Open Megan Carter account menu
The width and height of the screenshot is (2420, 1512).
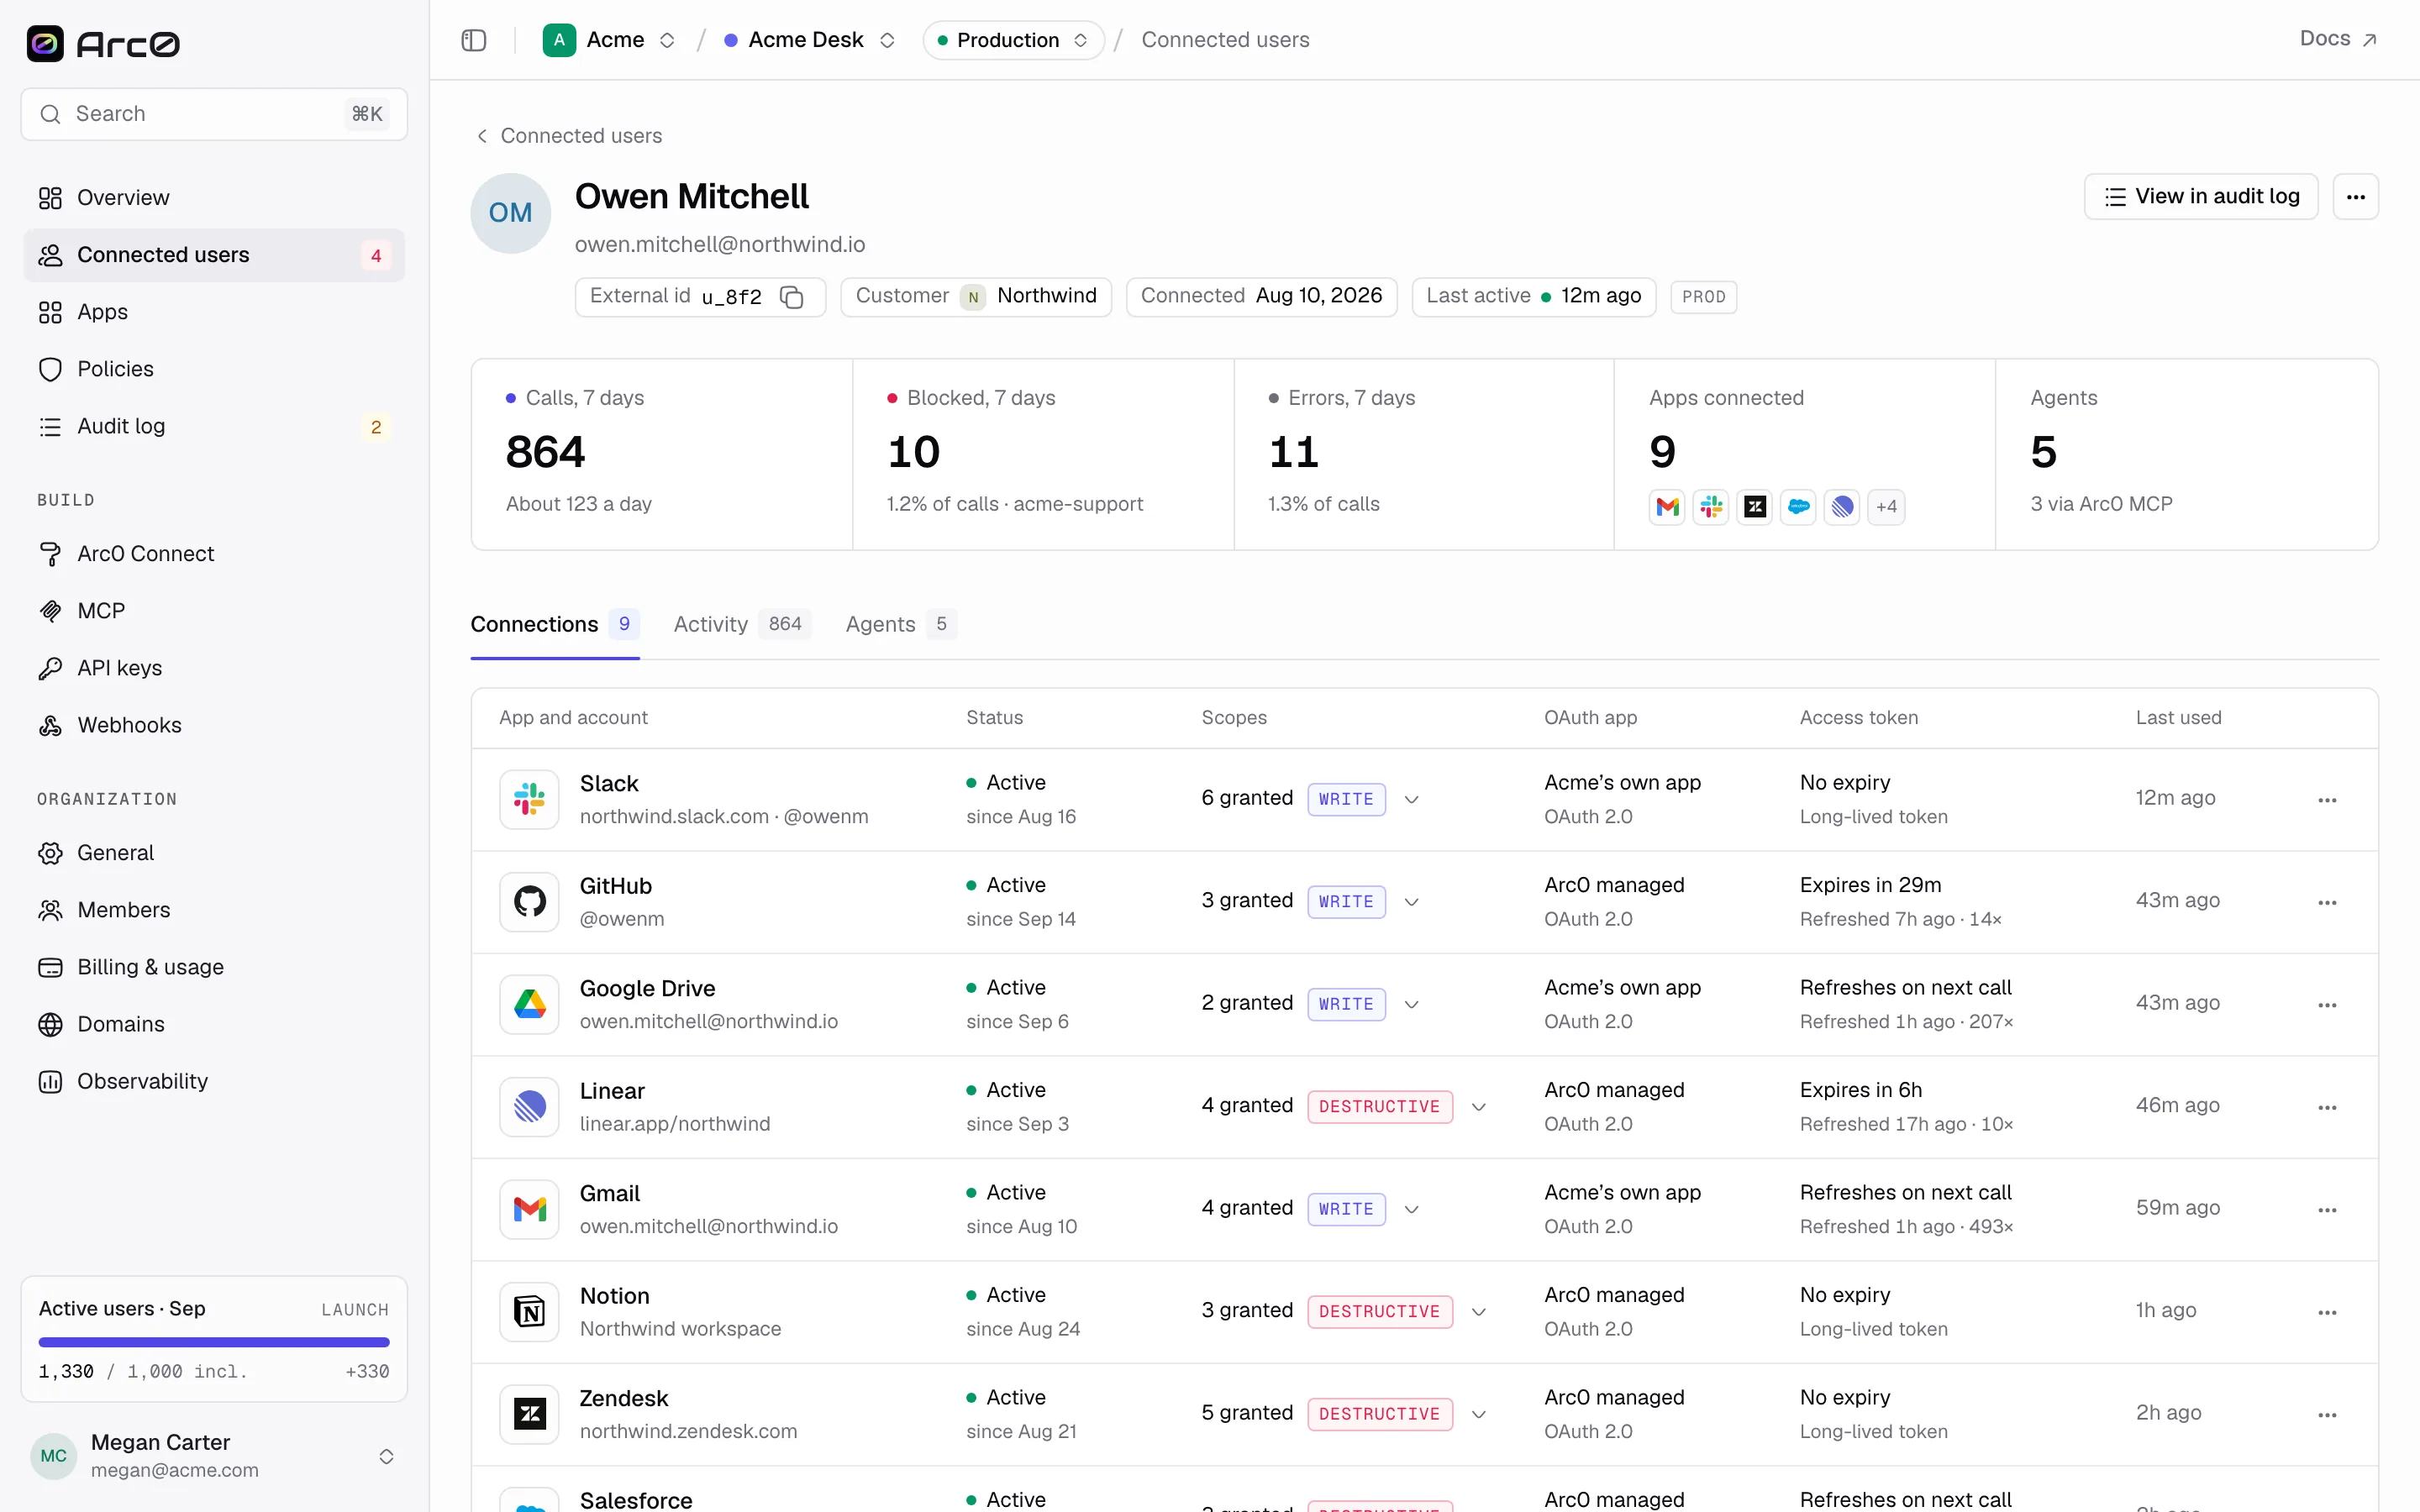pos(214,1455)
